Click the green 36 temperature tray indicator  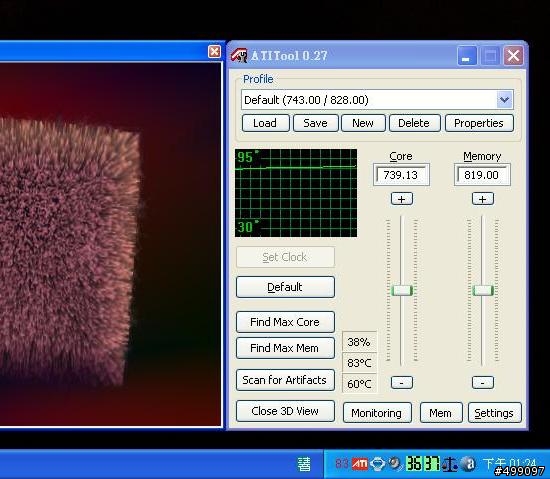414,464
